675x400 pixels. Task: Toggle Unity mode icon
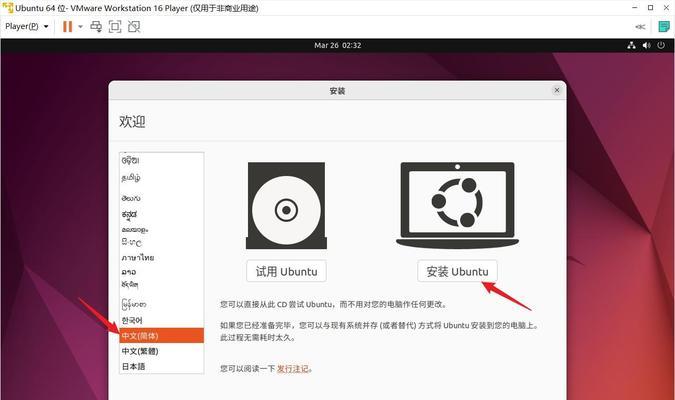point(134,27)
